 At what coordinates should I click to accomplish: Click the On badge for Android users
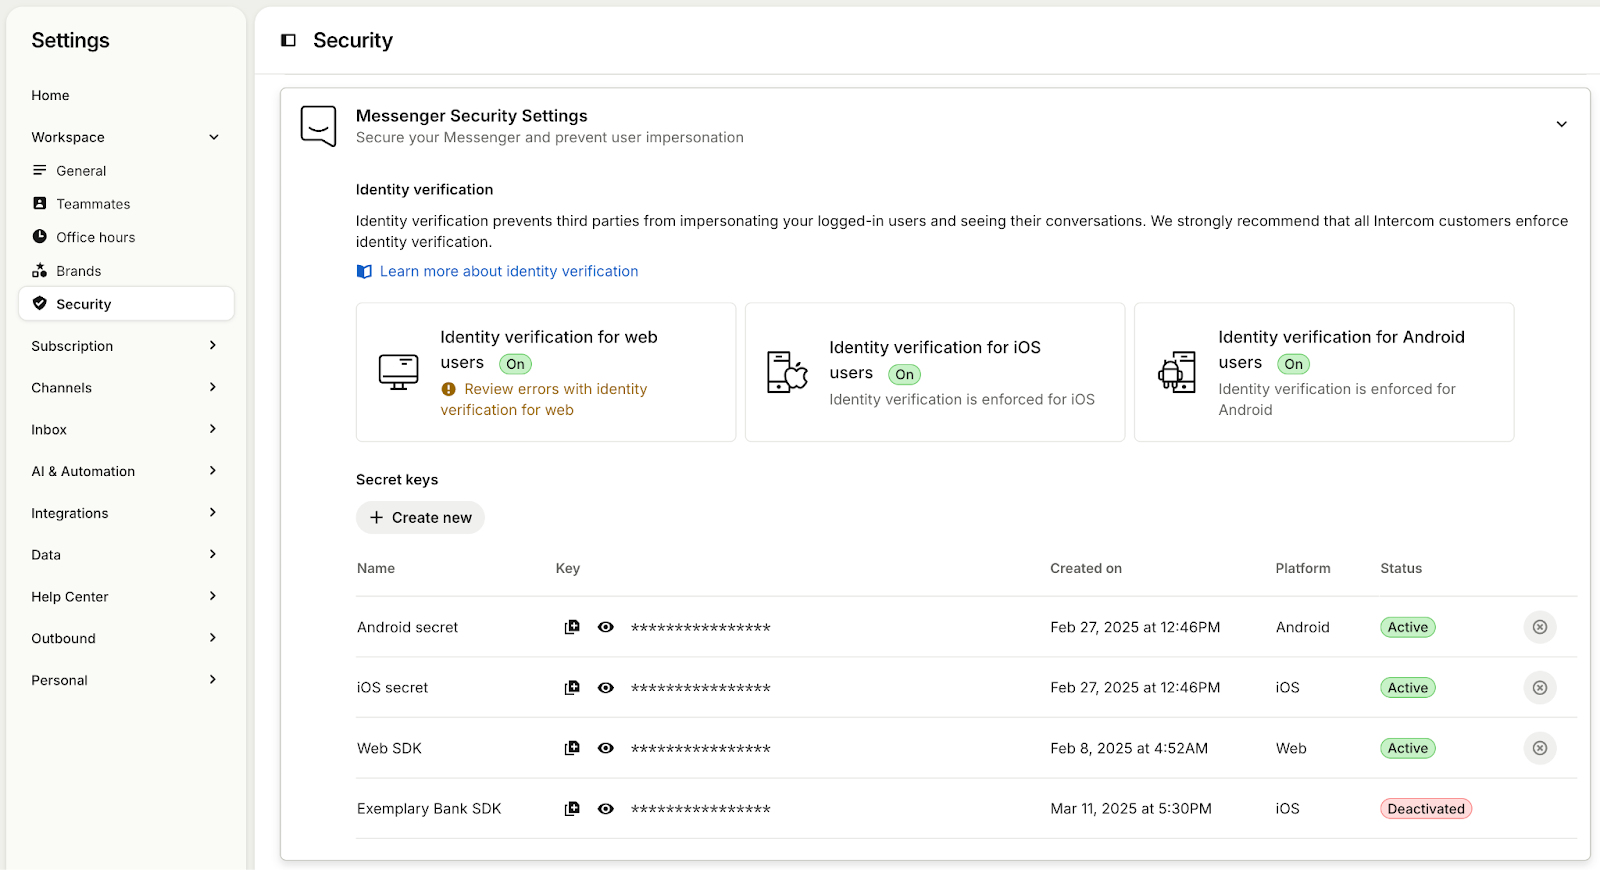[x=1293, y=364]
